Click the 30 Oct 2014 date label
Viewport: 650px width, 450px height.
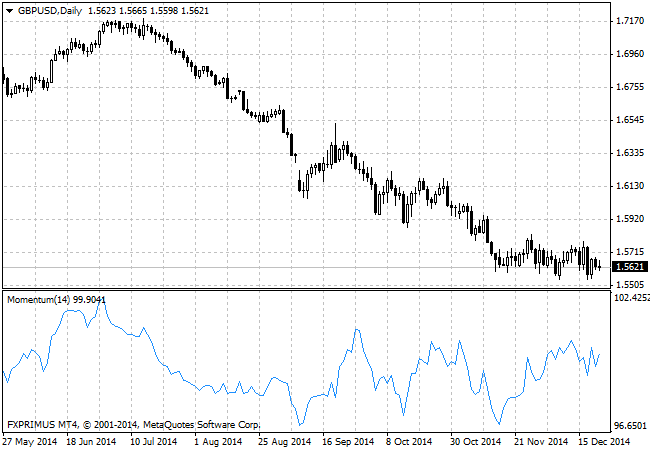pos(474,441)
